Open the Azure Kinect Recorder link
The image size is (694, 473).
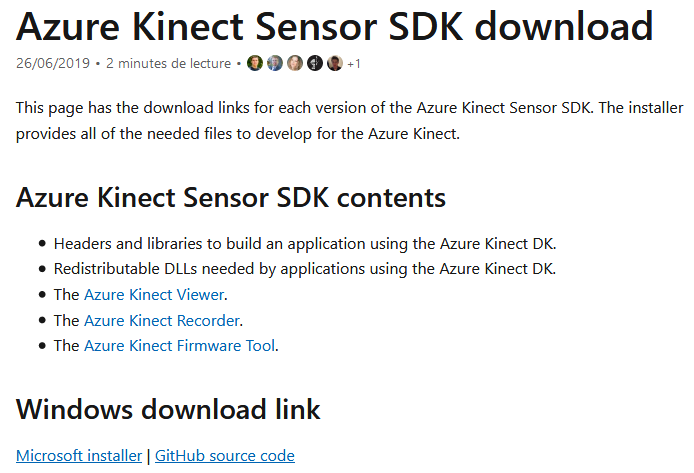[x=161, y=320]
